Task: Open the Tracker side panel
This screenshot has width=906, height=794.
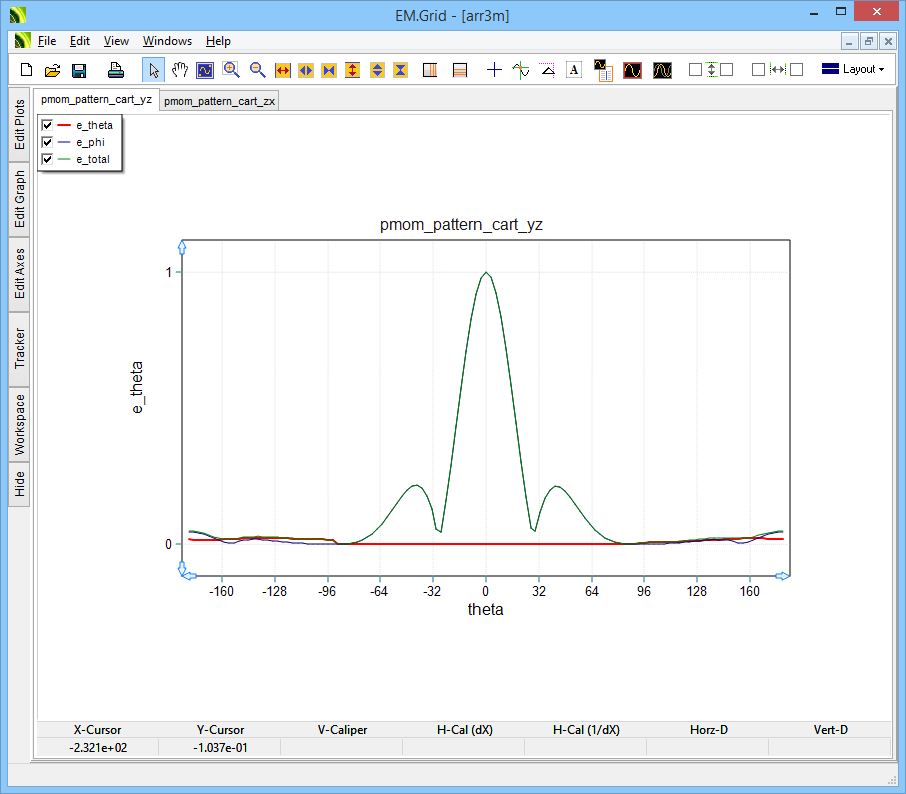Action: 20,348
